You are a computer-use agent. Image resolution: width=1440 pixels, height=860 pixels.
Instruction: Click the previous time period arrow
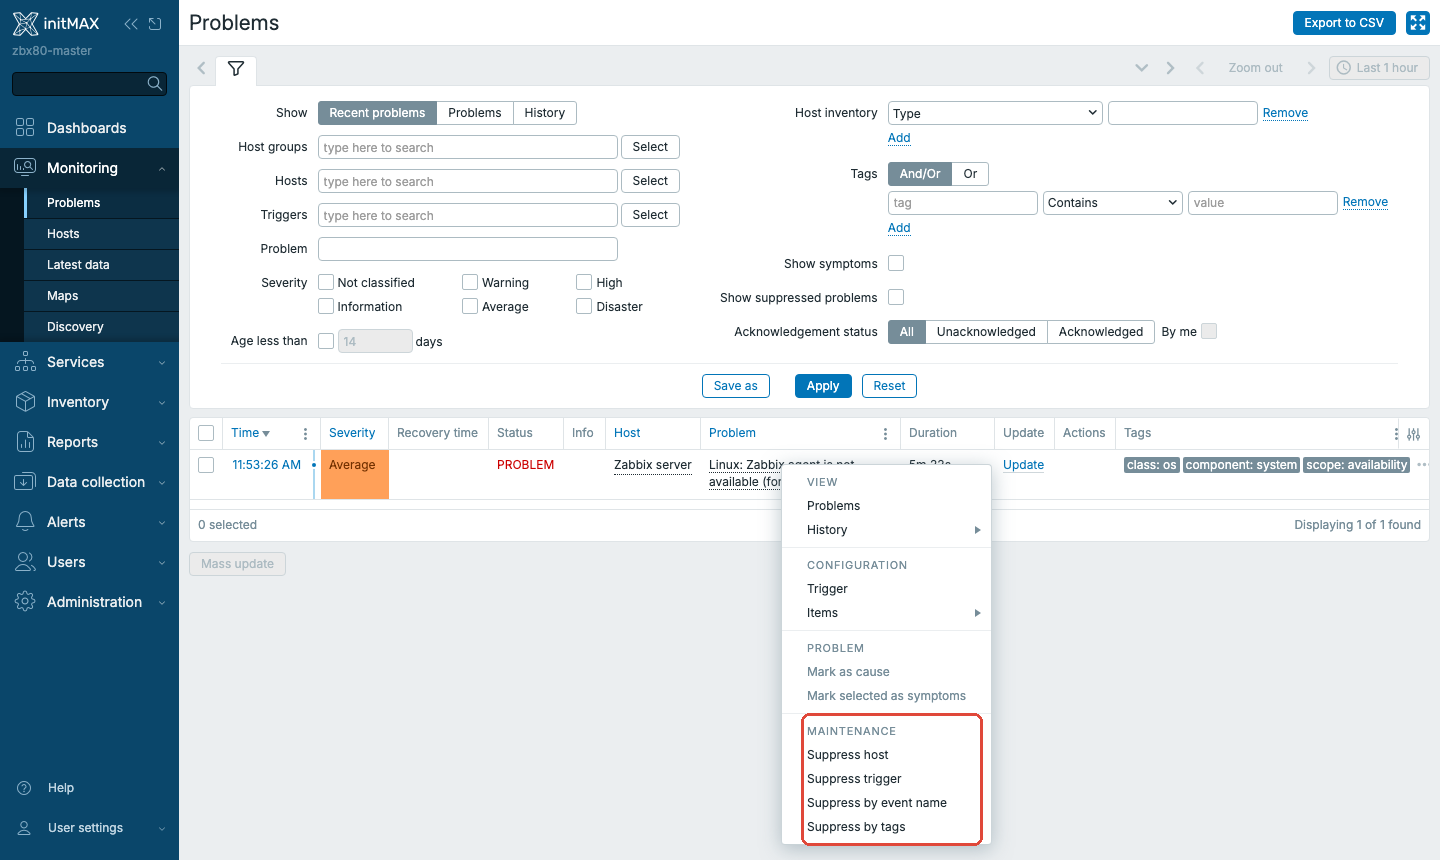pyautogui.click(x=1200, y=68)
